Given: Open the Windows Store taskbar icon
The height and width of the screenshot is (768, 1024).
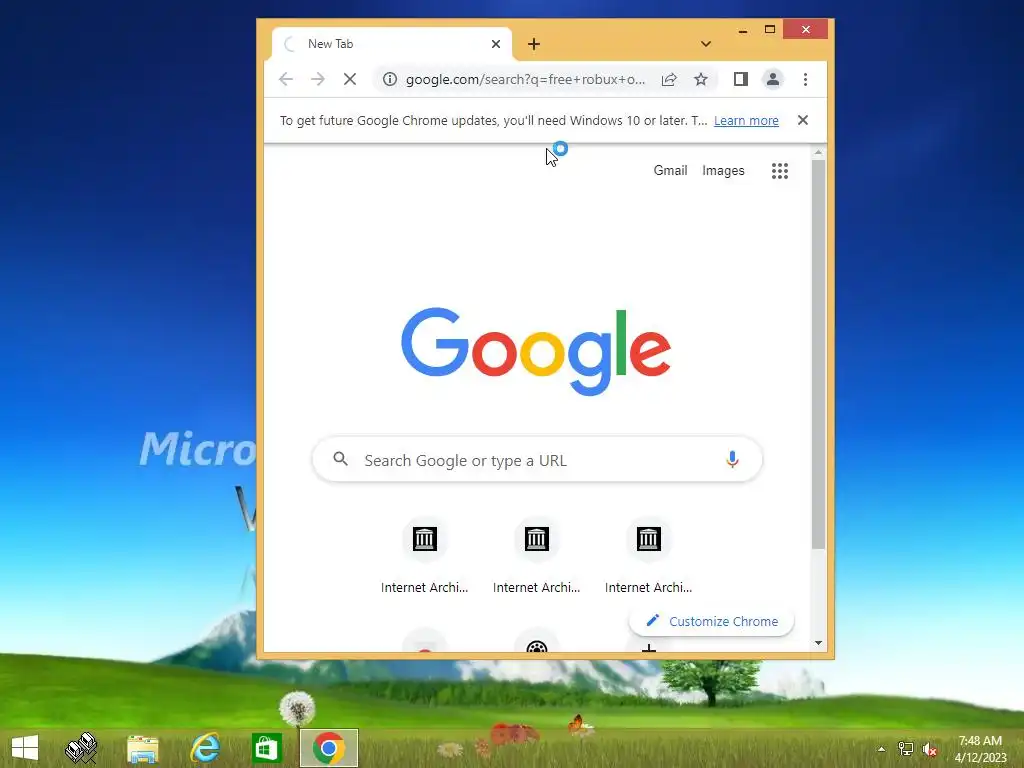Looking at the screenshot, I should [266, 748].
